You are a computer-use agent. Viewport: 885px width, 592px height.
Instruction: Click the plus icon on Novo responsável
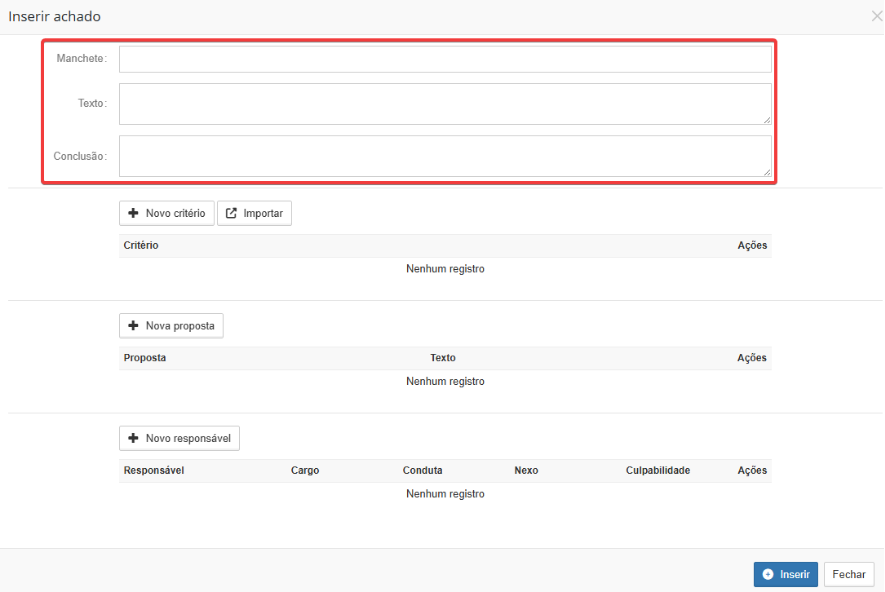coord(133,438)
